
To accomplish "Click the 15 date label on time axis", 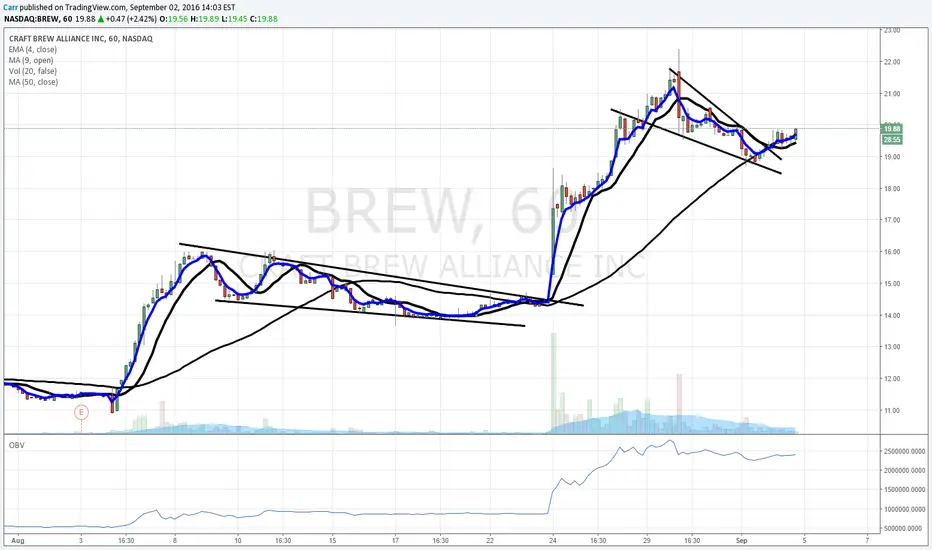I will [332, 541].
